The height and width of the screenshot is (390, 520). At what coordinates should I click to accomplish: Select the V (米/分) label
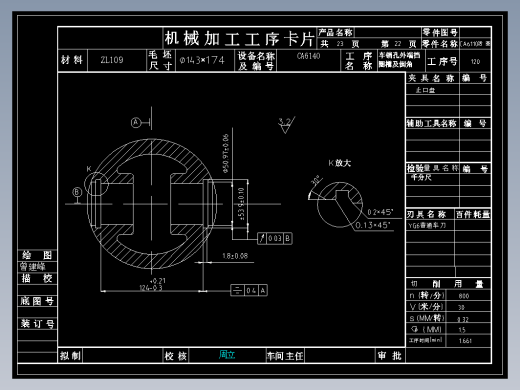[x=427, y=307]
